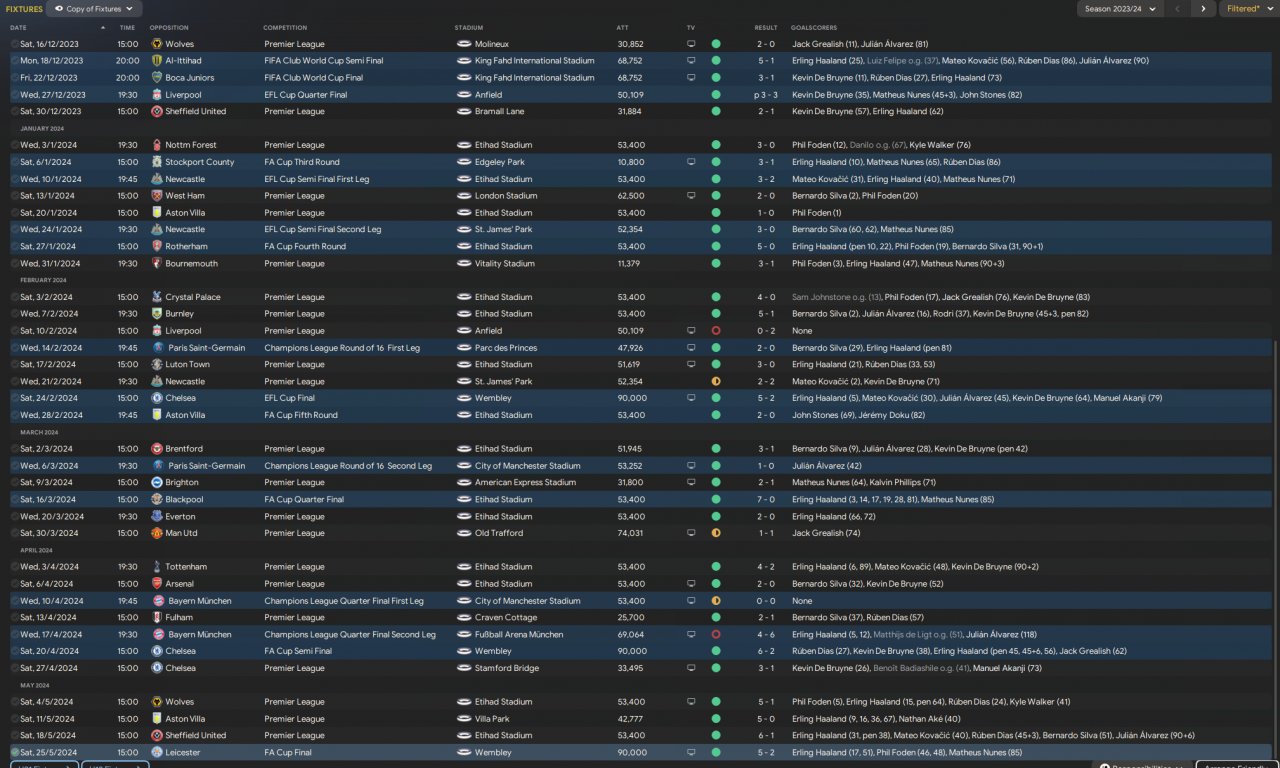Tick the checkbox for the Brighton fixture
Viewport: 1280px width, 768px height.
[15, 483]
